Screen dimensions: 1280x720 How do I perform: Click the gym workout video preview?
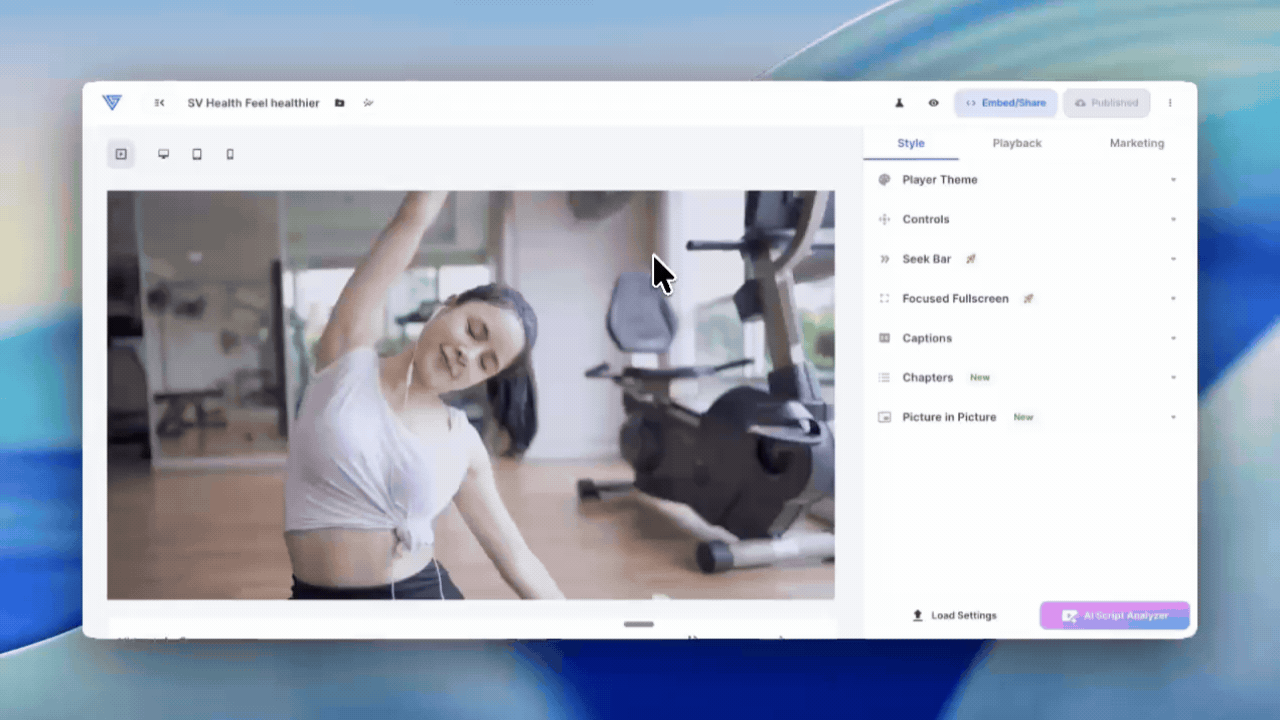(x=471, y=395)
